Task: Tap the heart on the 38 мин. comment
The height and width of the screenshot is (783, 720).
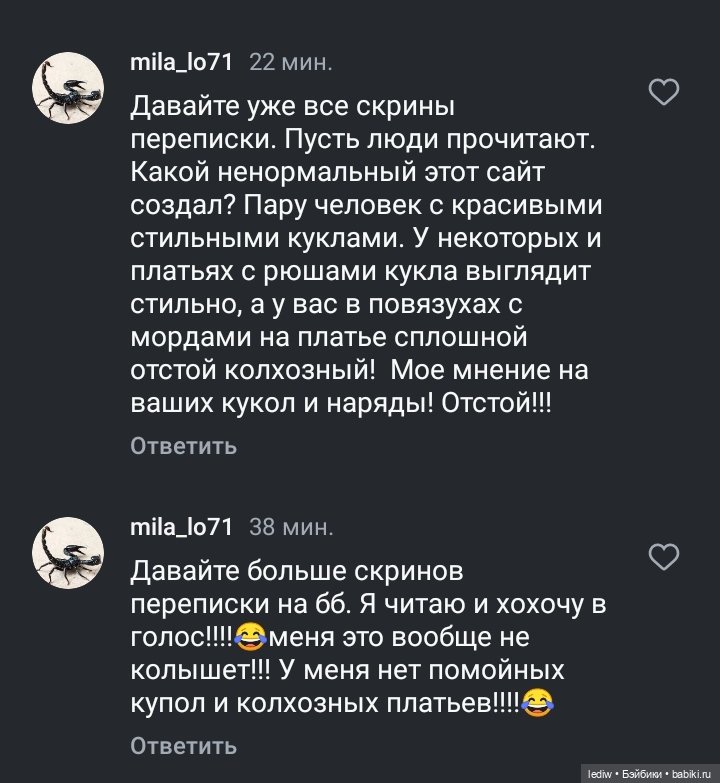Action: coord(664,556)
